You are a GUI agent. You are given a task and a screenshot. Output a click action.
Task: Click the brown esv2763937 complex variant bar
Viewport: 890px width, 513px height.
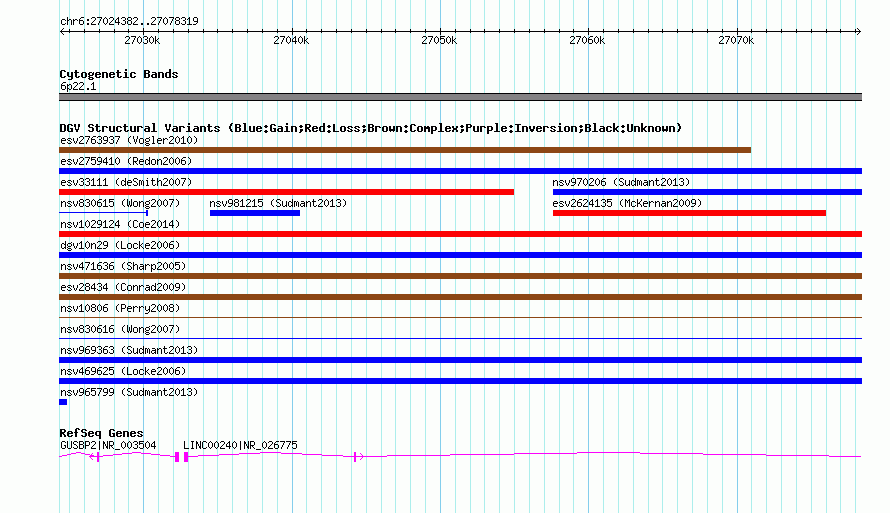pos(405,150)
